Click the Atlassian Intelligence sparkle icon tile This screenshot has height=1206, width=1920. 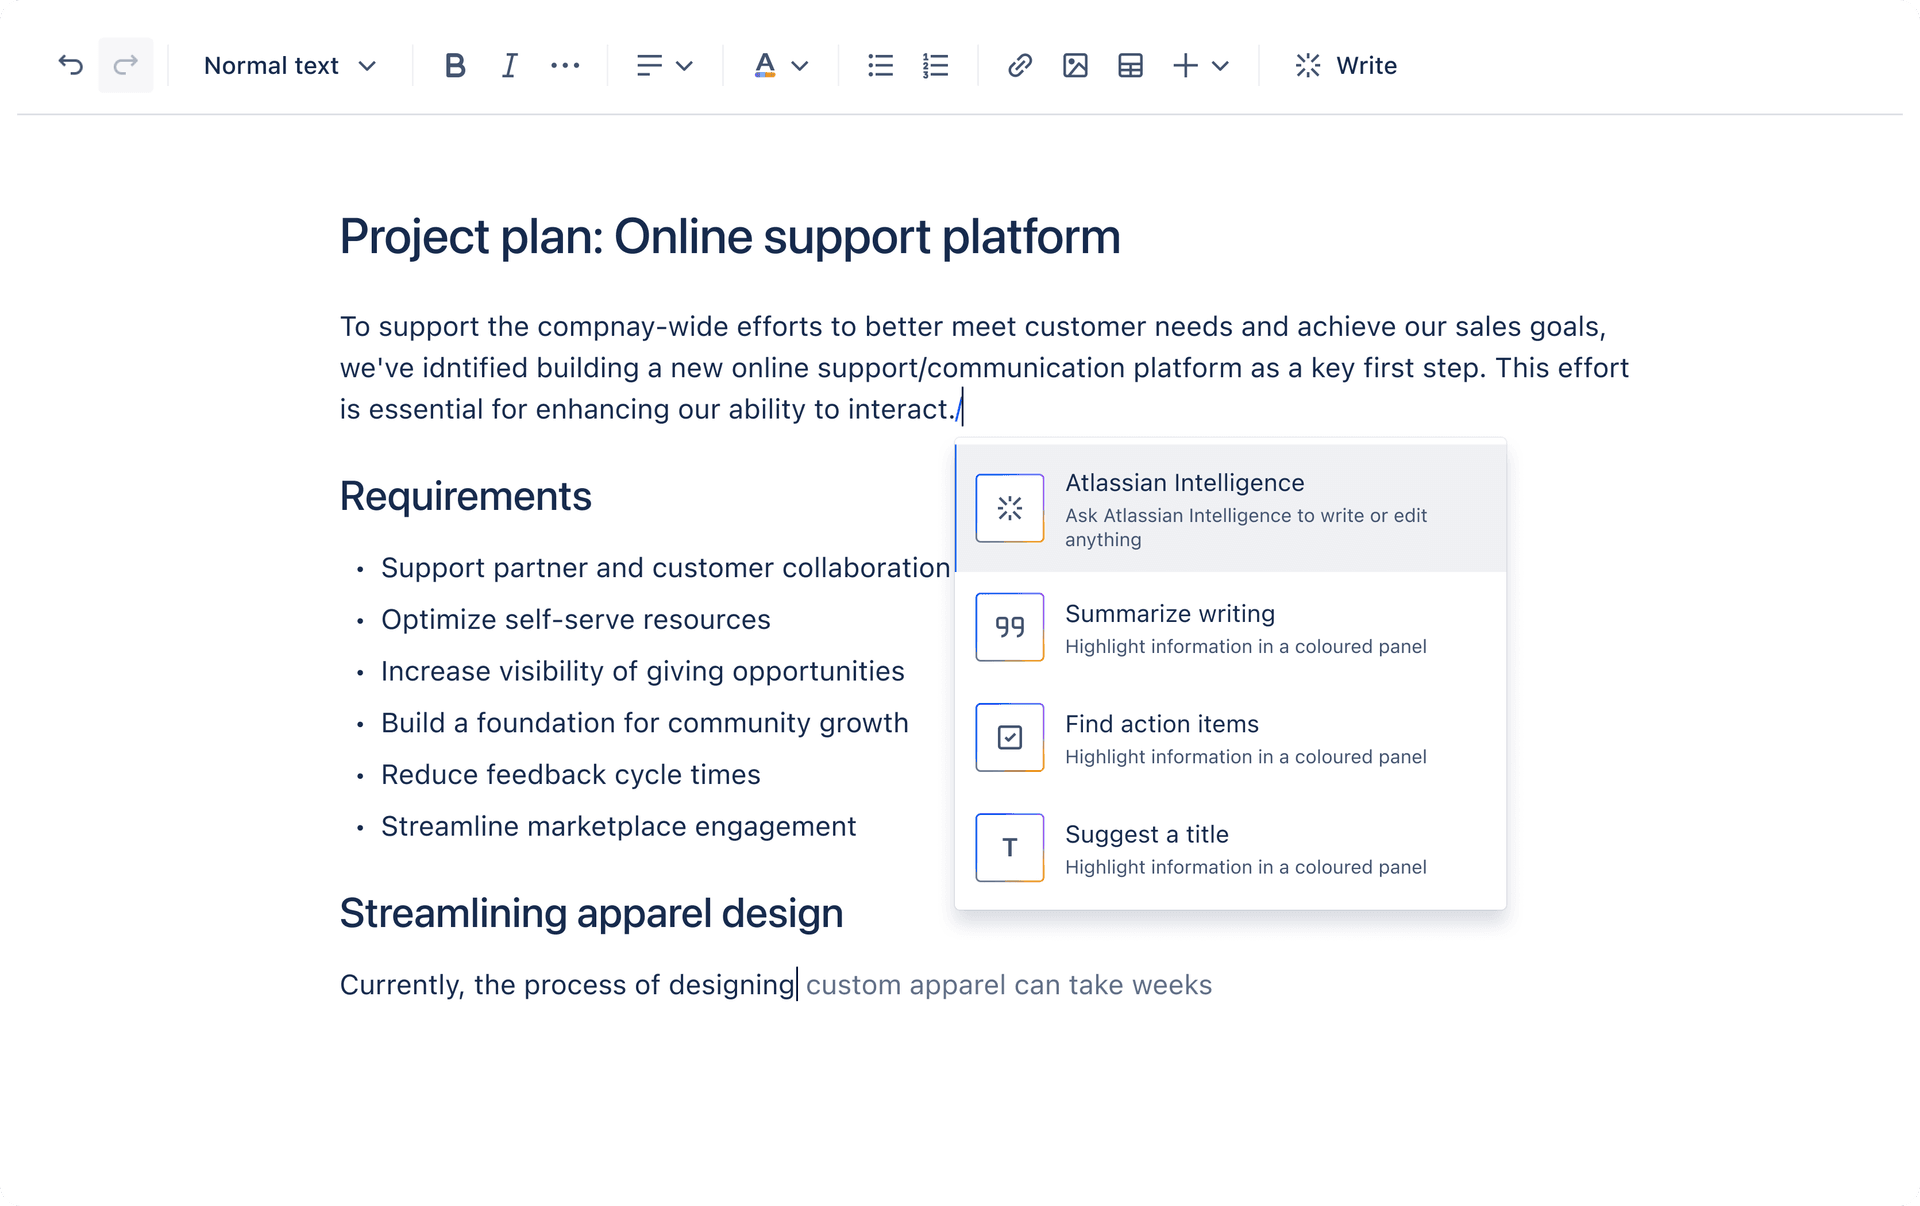[1010, 509]
